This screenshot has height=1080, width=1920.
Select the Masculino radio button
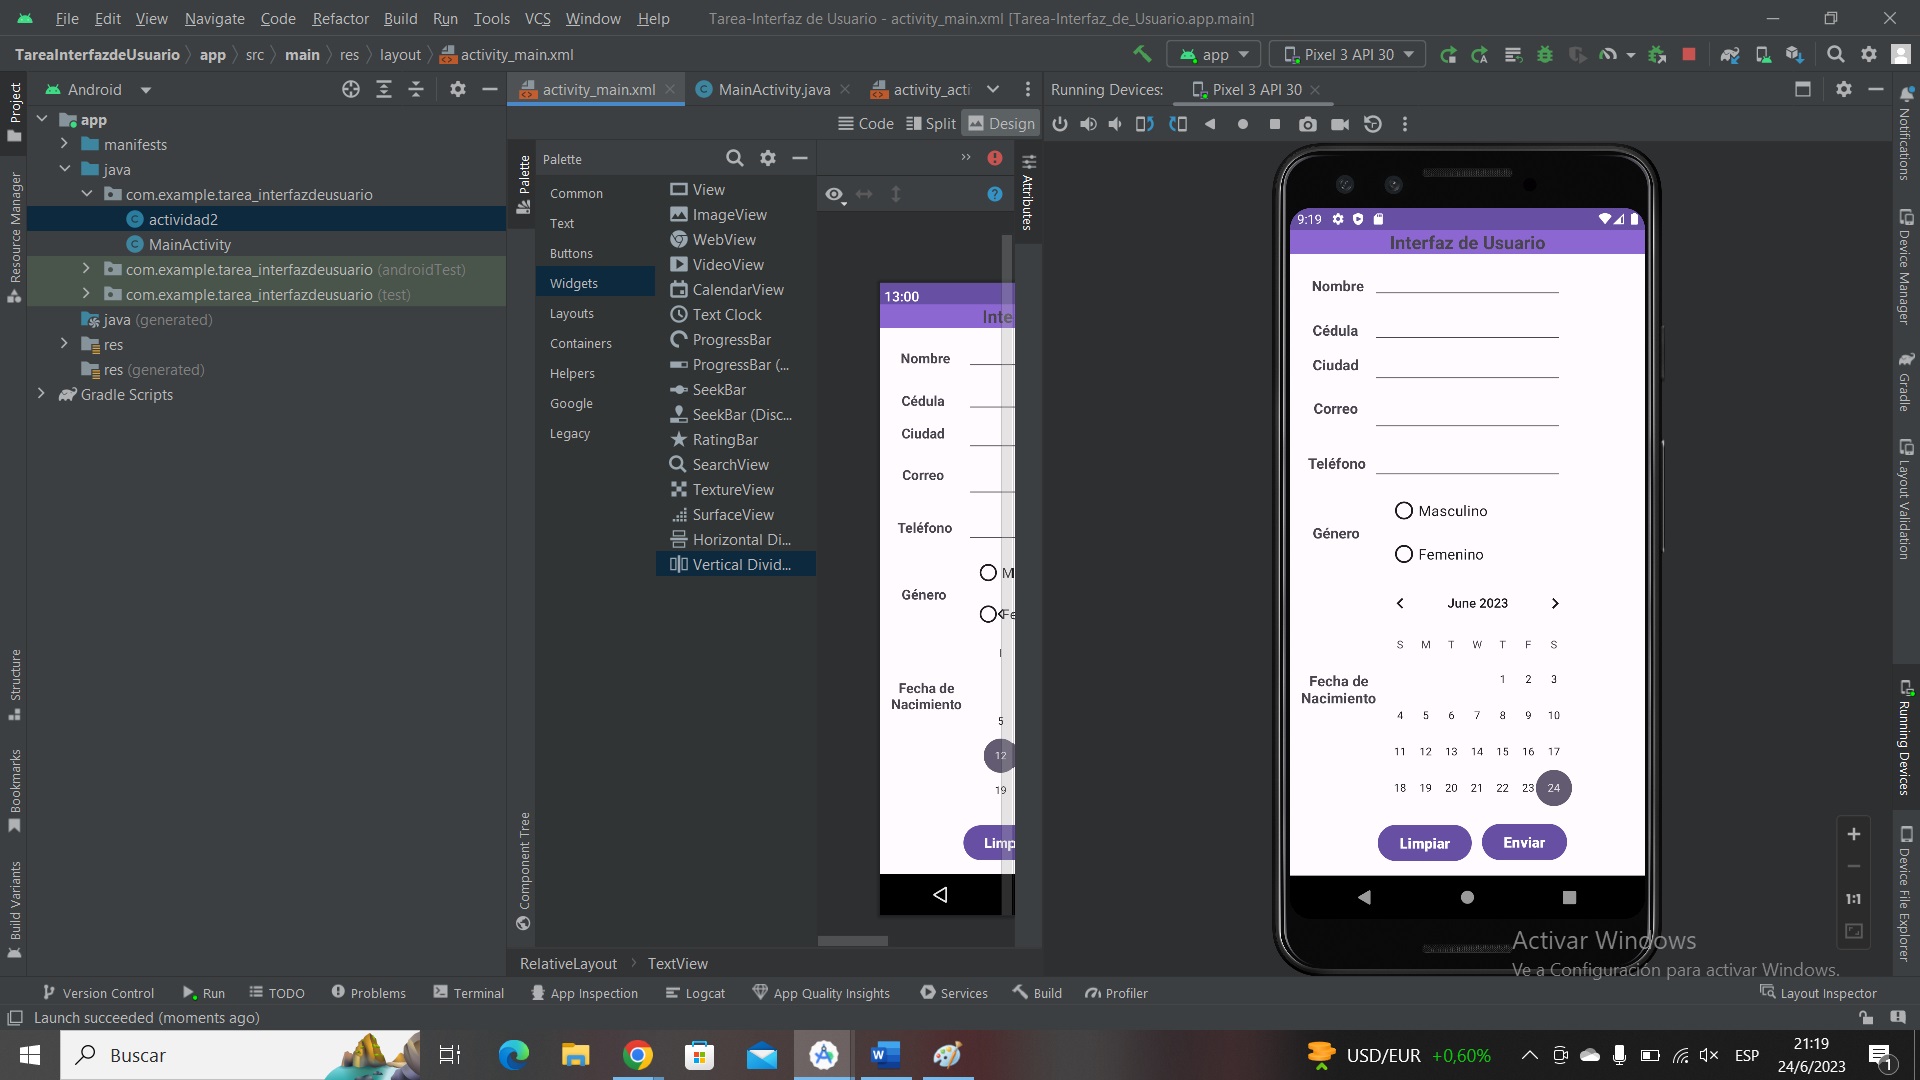click(x=1404, y=511)
